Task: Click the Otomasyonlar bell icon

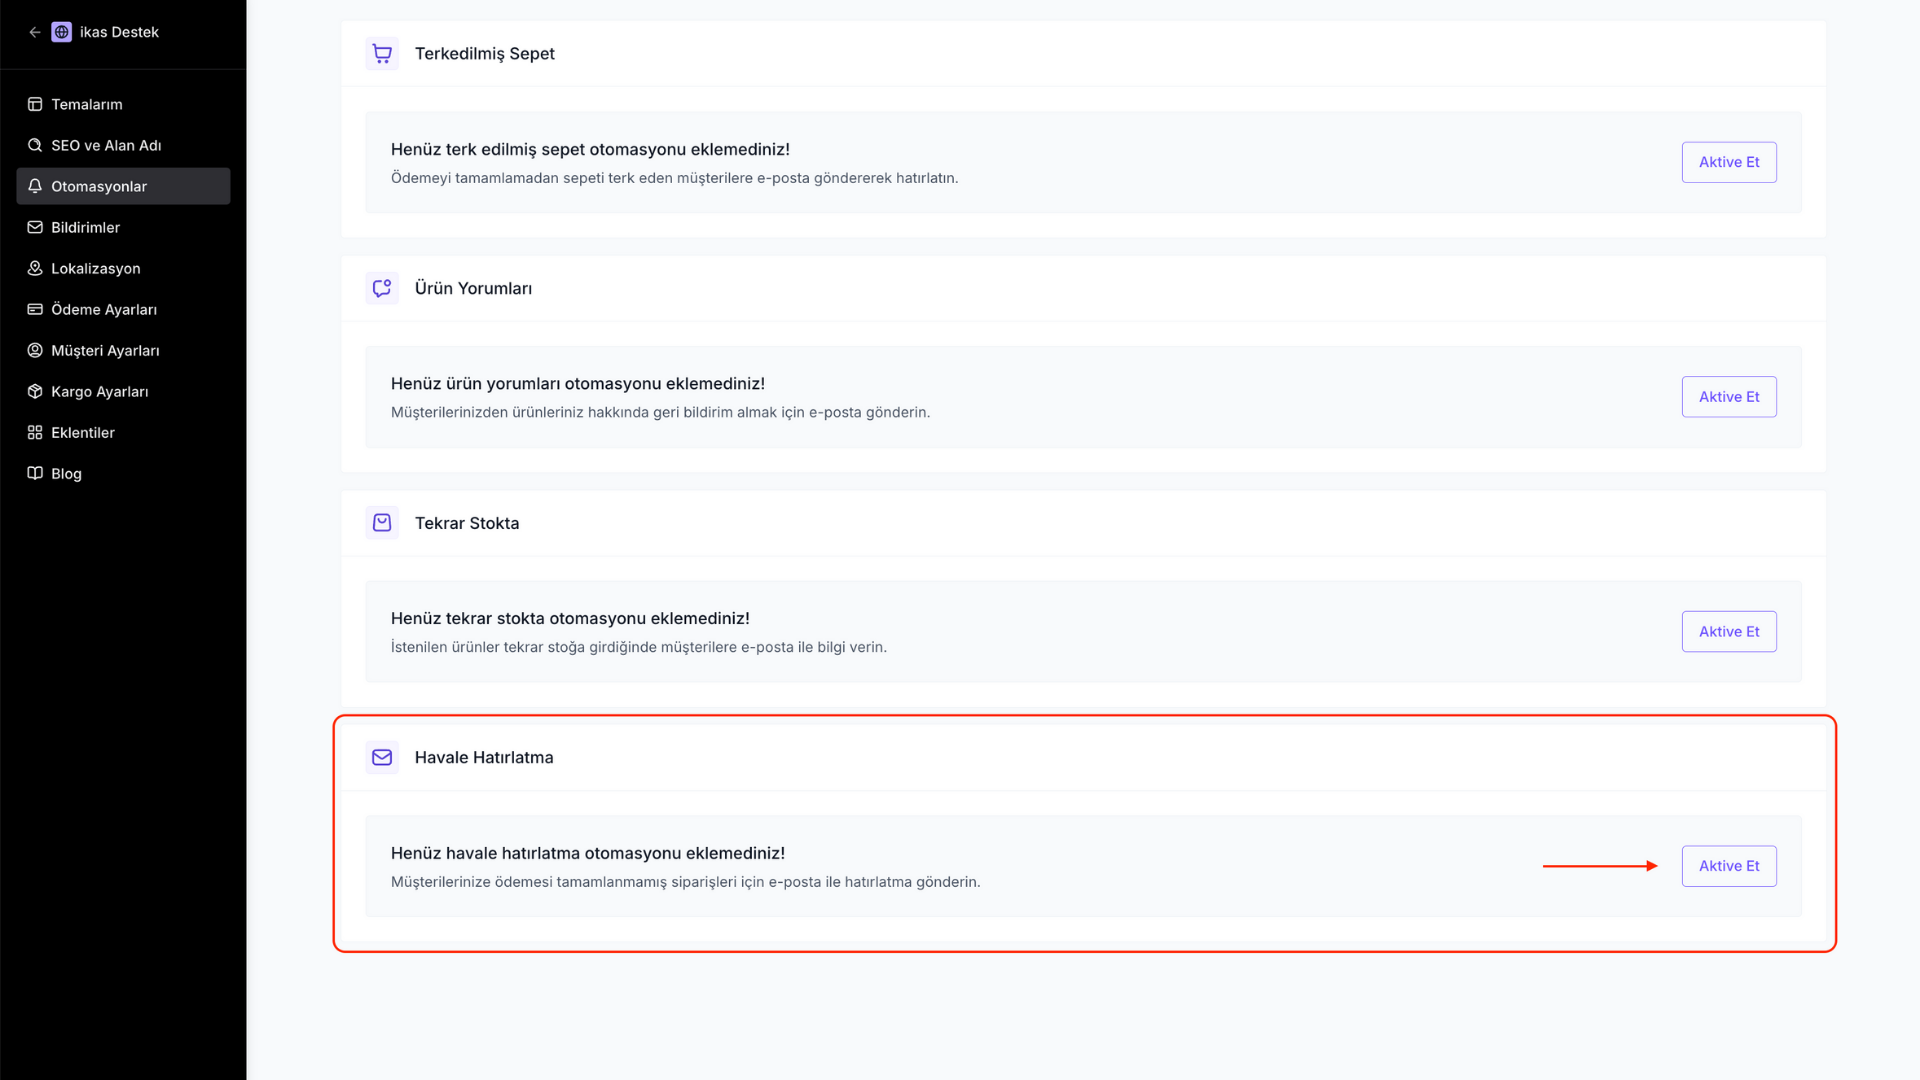Action: coord(35,186)
